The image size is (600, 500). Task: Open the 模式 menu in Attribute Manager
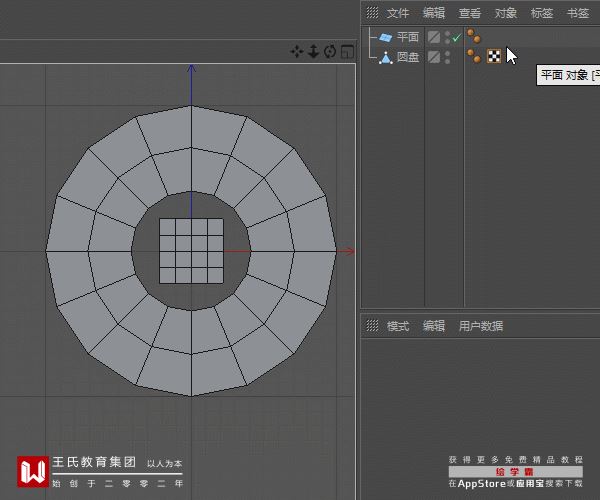coord(398,326)
